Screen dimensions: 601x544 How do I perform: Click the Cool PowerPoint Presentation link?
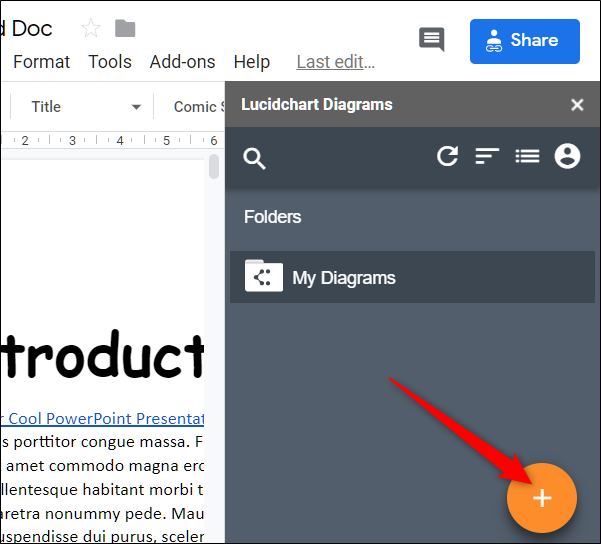[102, 418]
